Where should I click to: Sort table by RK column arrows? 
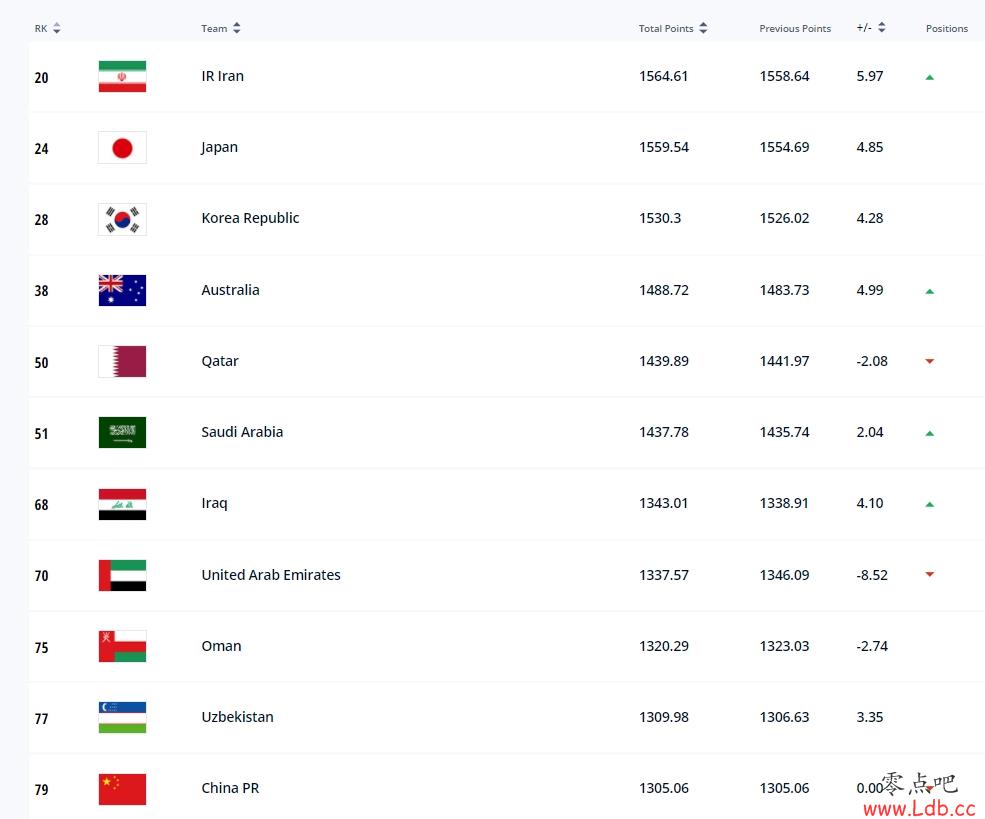57,28
